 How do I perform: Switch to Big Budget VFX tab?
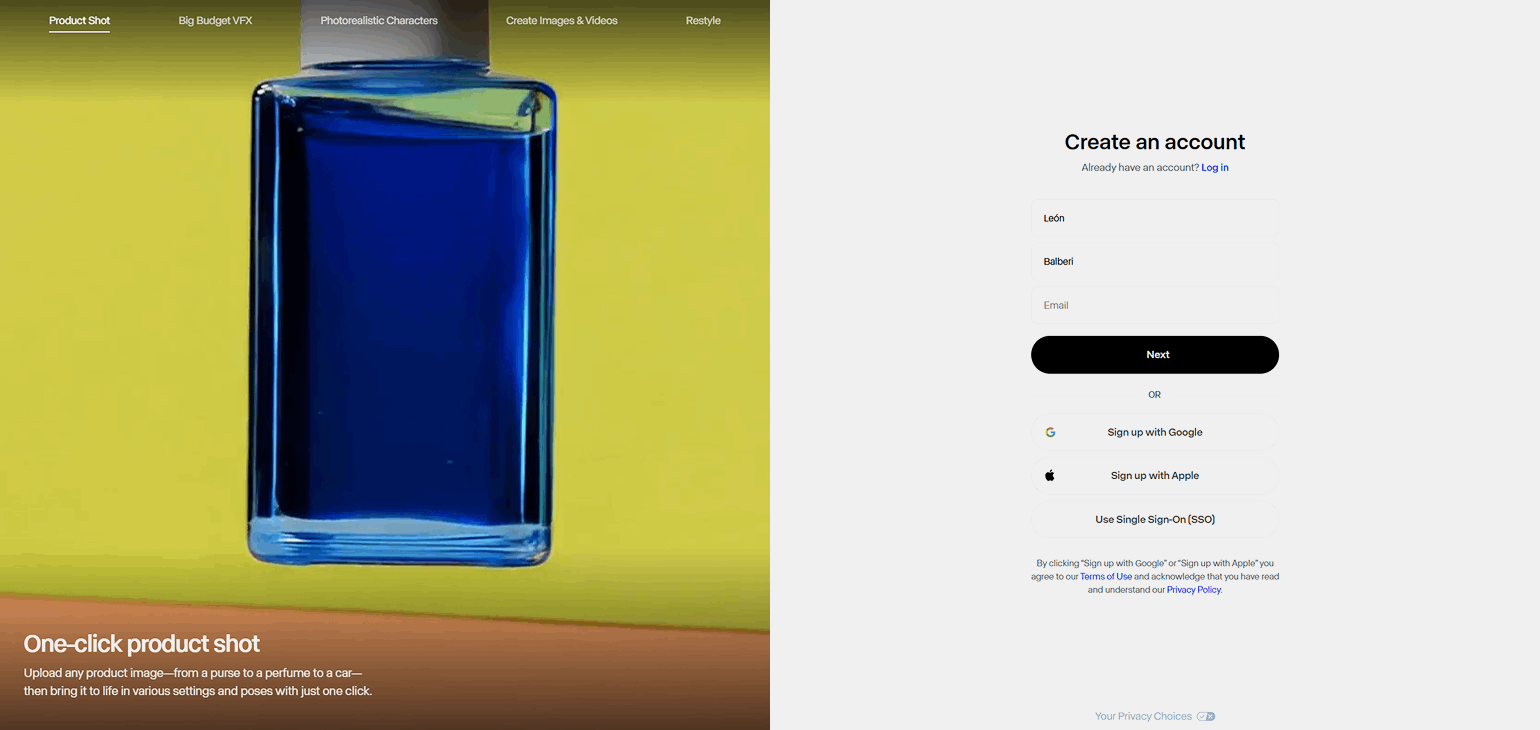click(x=216, y=21)
